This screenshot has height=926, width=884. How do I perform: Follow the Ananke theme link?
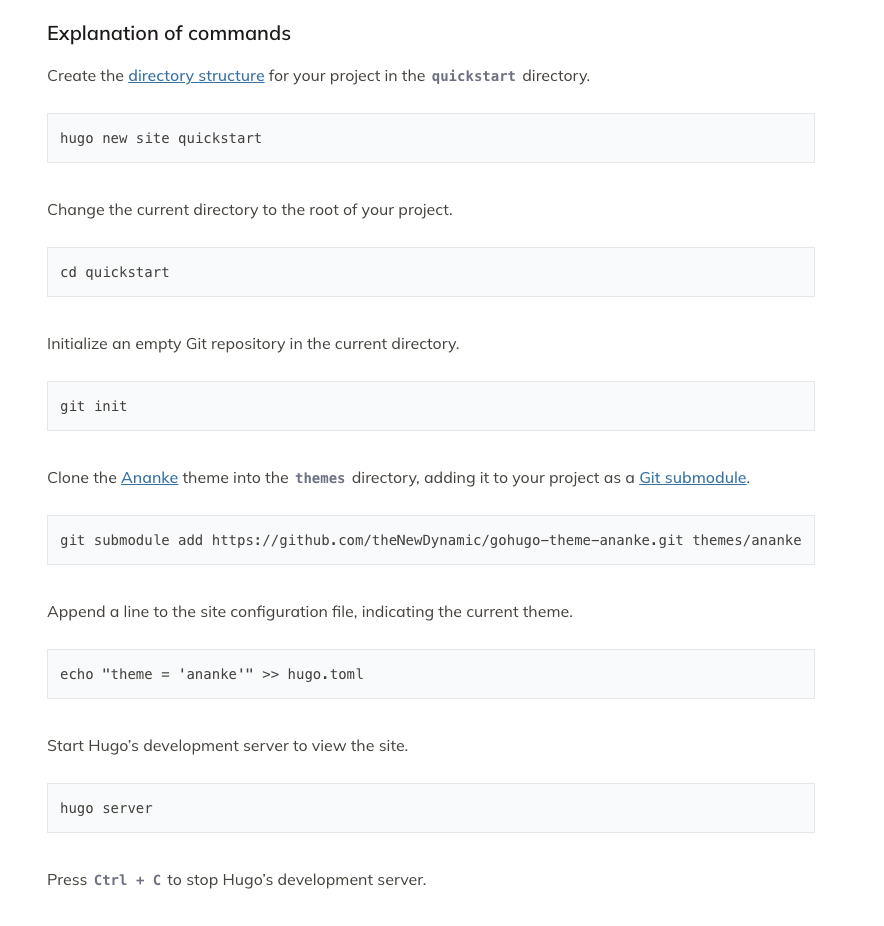pyautogui.click(x=149, y=478)
